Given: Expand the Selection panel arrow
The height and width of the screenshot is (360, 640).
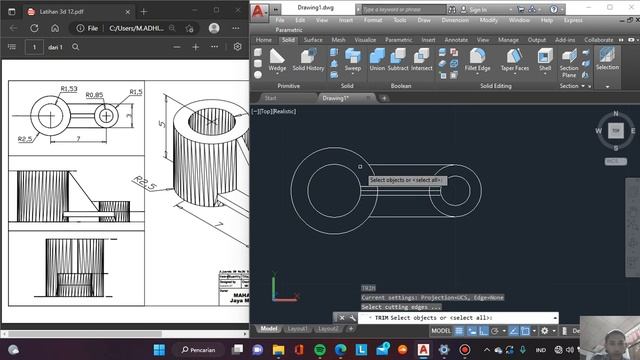Looking at the screenshot, I should [x=607, y=87].
